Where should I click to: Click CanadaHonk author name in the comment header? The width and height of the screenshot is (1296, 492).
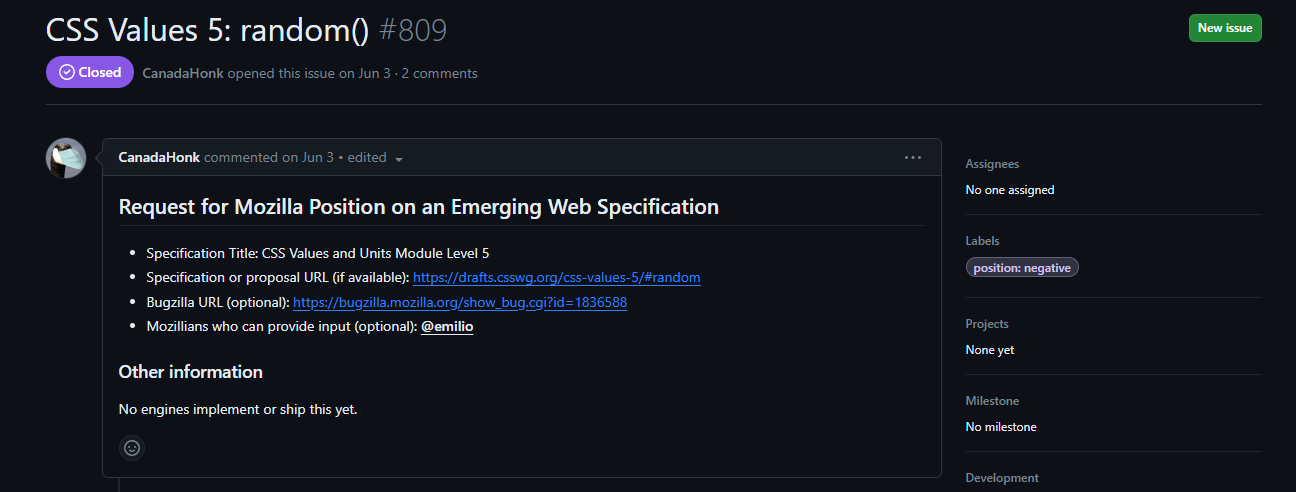tap(159, 157)
